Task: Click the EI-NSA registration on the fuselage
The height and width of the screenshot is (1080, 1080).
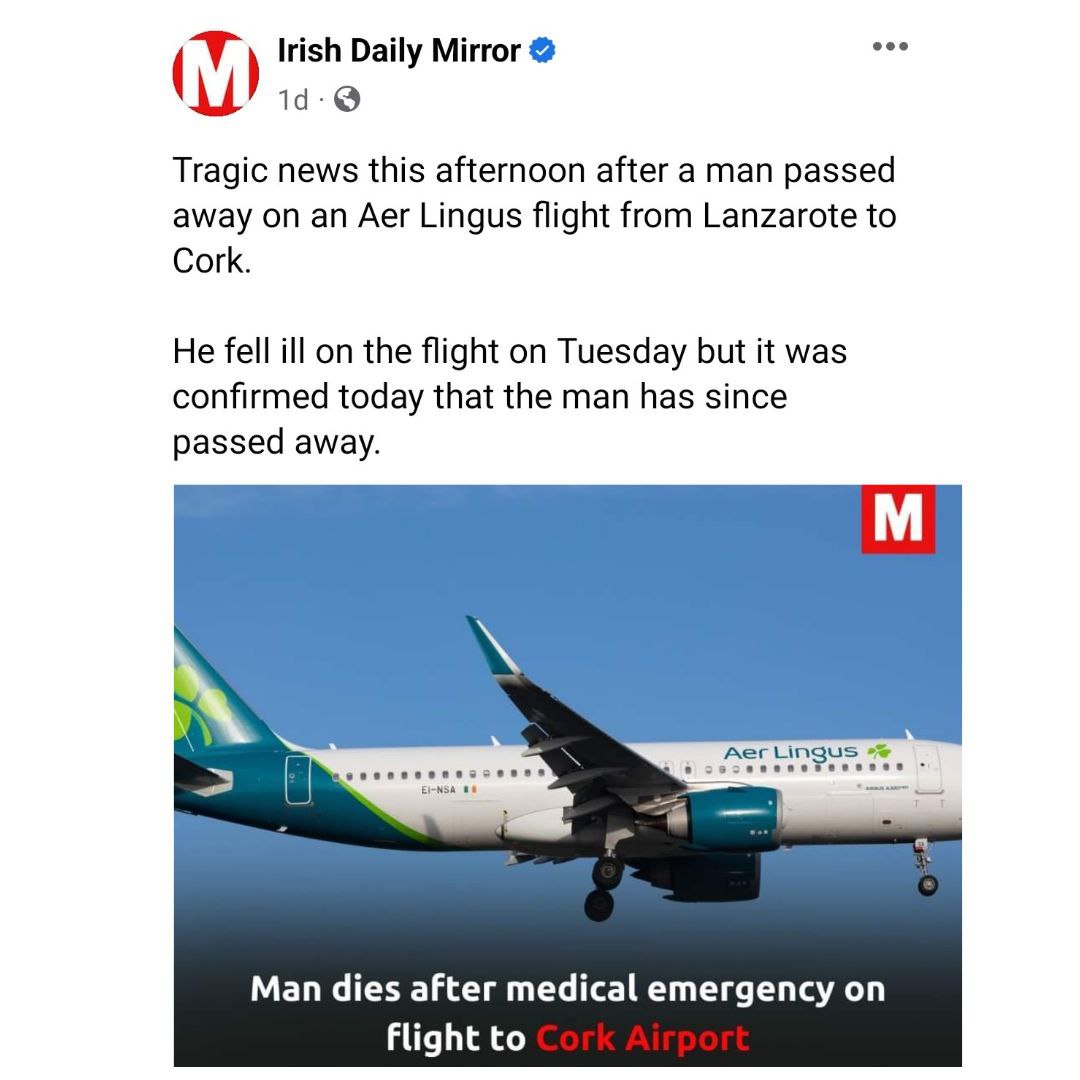Action: point(438,789)
